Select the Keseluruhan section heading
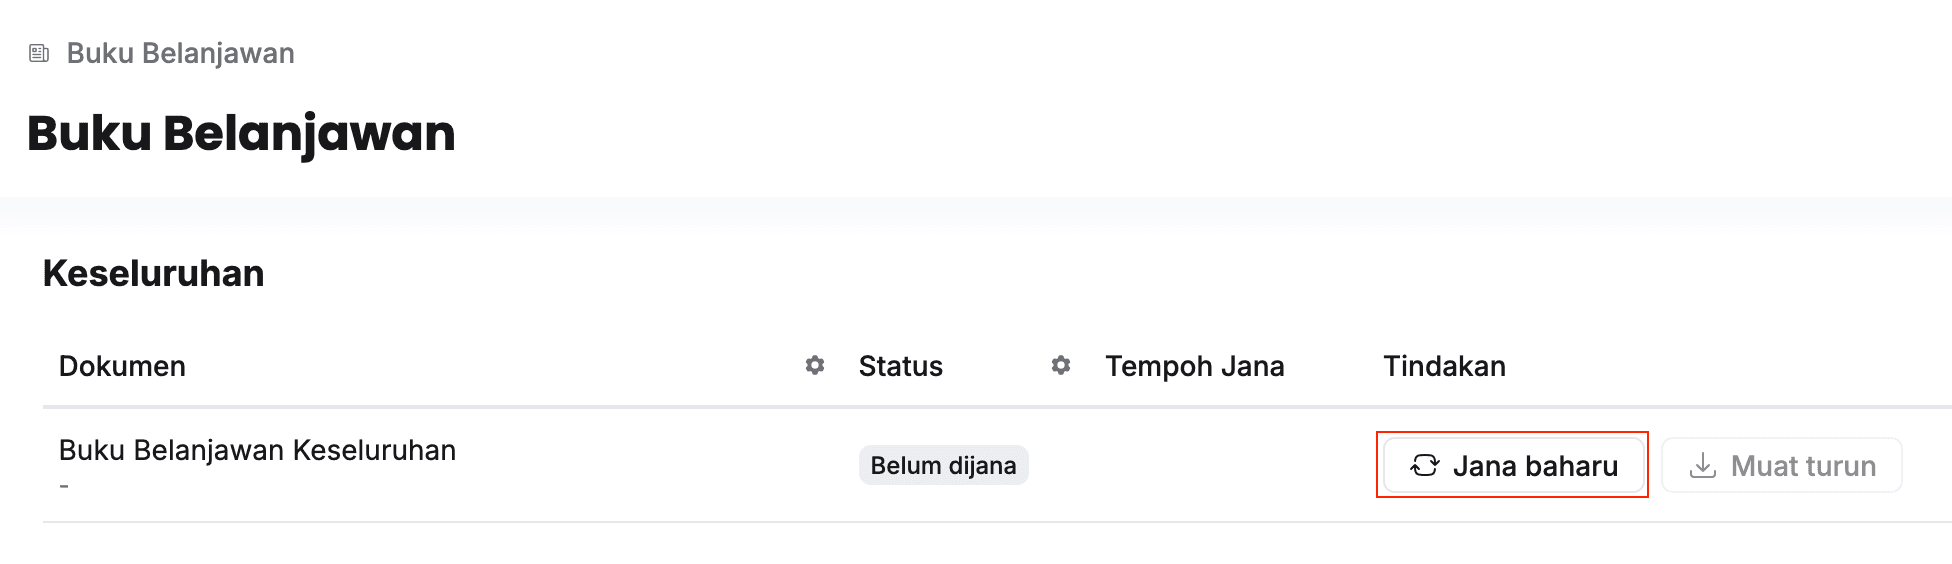 tap(153, 273)
